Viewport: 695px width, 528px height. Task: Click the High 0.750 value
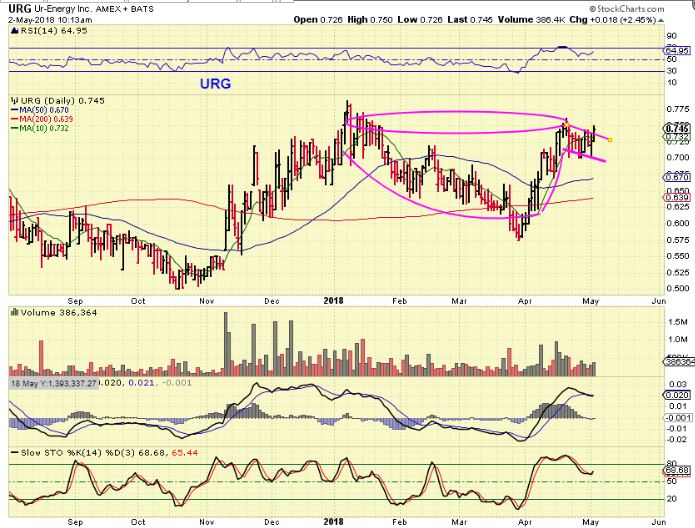(370, 20)
